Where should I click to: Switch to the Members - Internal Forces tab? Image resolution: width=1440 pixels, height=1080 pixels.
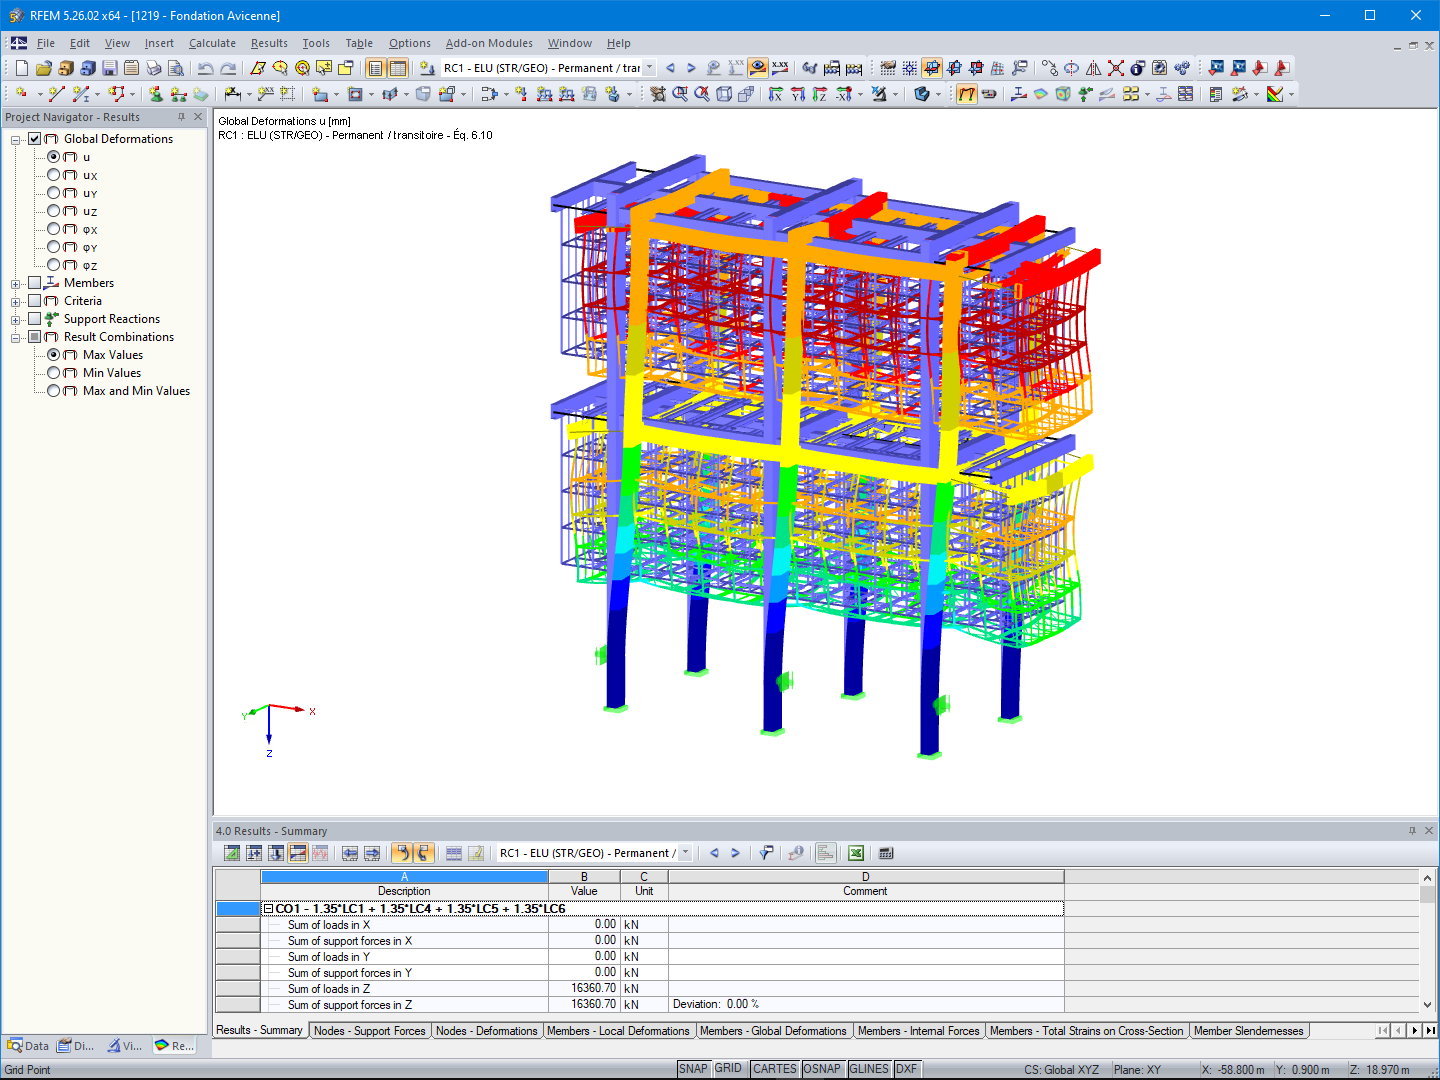tap(919, 1030)
